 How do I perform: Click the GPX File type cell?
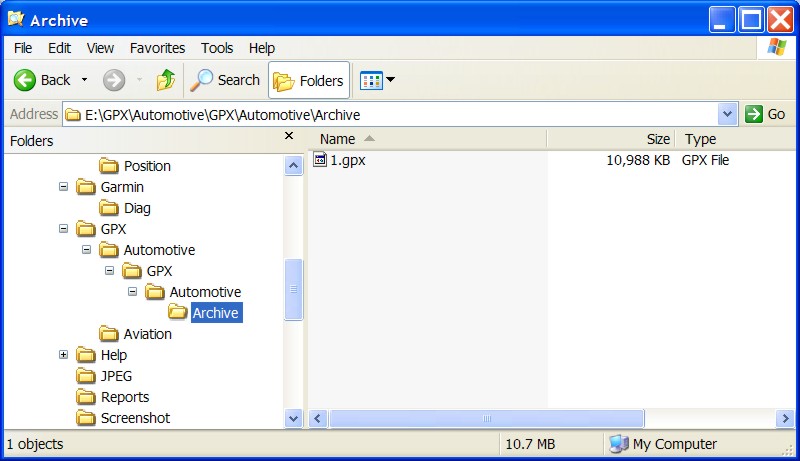click(705, 160)
